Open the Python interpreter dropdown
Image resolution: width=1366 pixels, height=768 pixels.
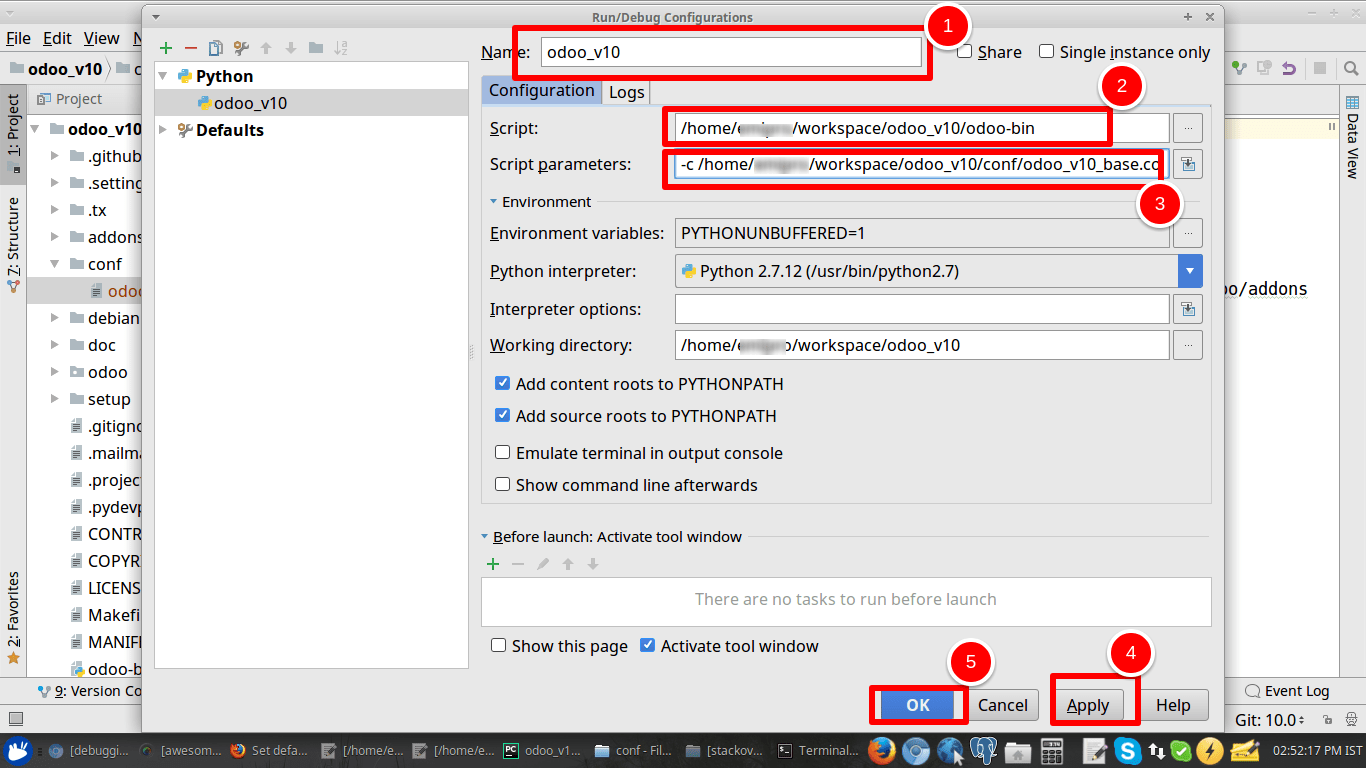pyautogui.click(x=1189, y=270)
